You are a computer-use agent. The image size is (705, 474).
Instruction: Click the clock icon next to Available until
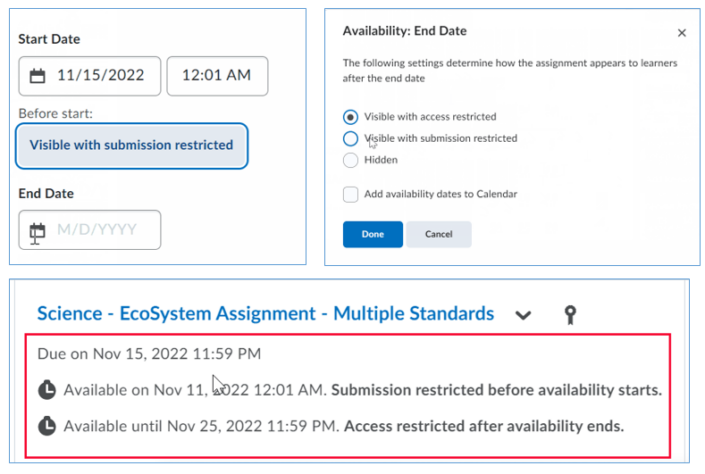(47, 426)
